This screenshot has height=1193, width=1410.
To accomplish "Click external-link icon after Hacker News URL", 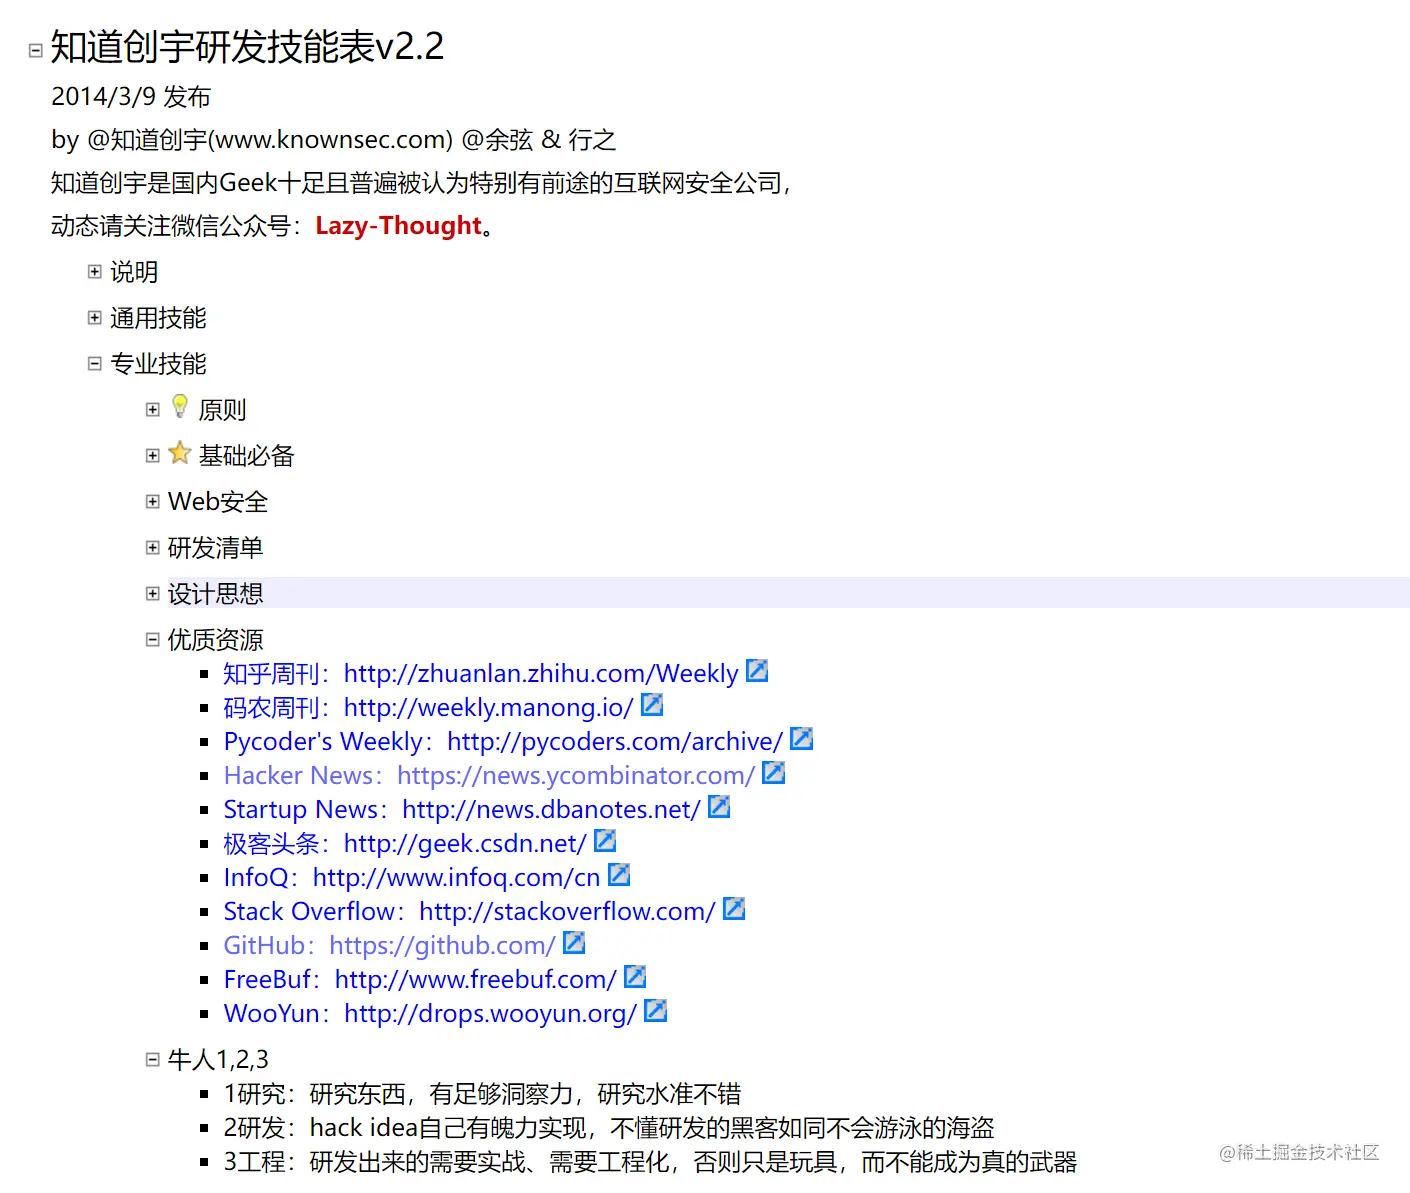I will 773,773.
